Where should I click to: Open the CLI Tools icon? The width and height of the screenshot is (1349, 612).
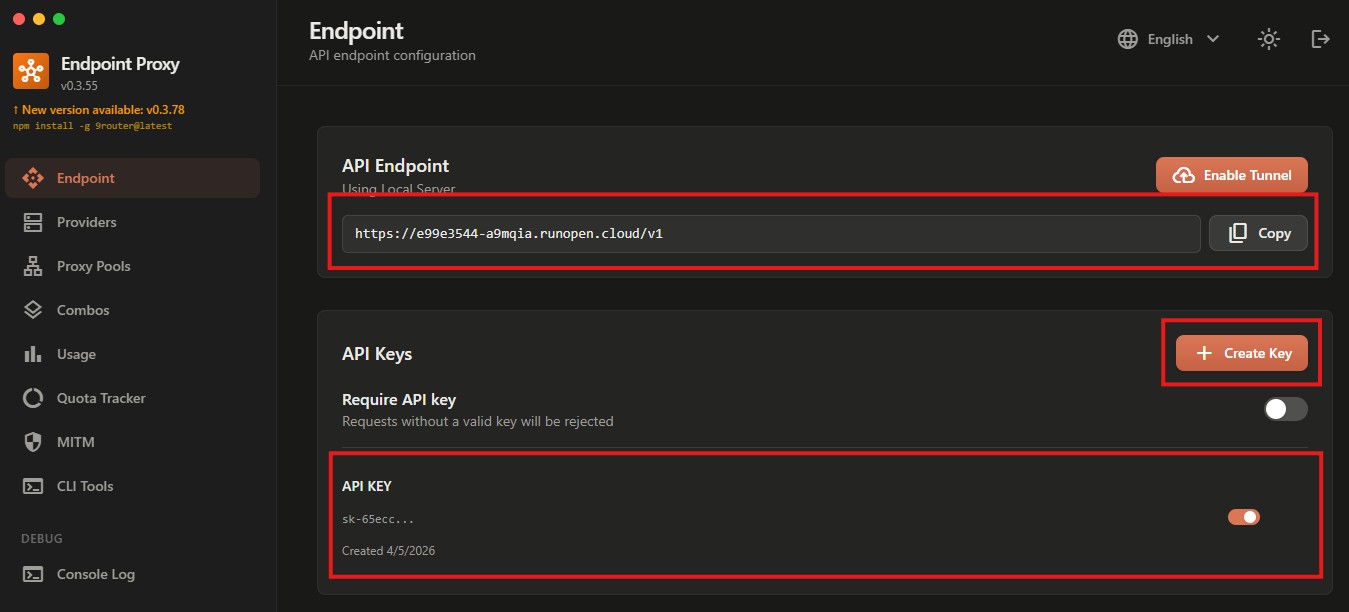pyautogui.click(x=34, y=485)
